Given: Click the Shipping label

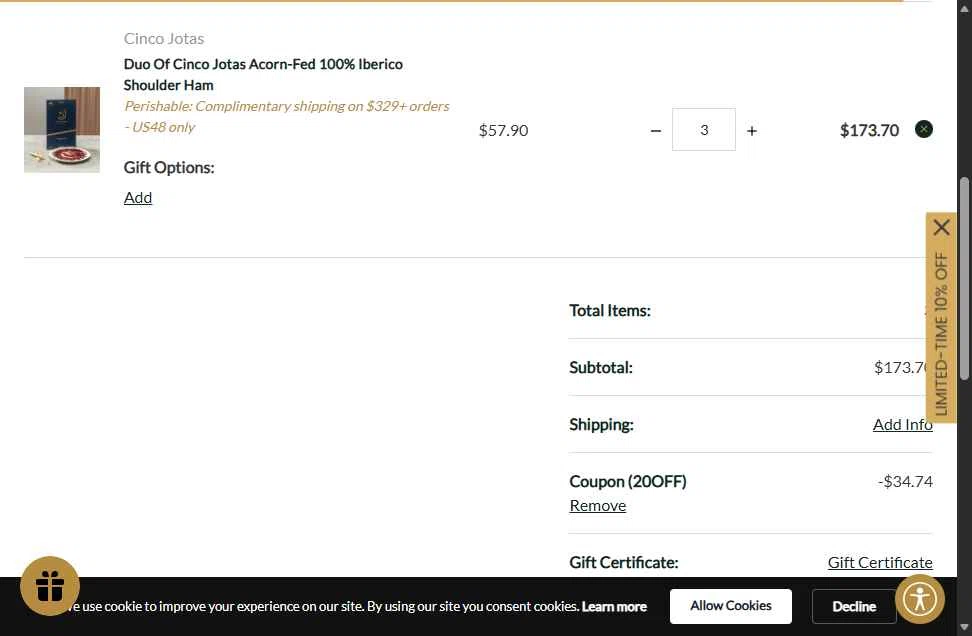Looking at the screenshot, I should pos(601,425).
